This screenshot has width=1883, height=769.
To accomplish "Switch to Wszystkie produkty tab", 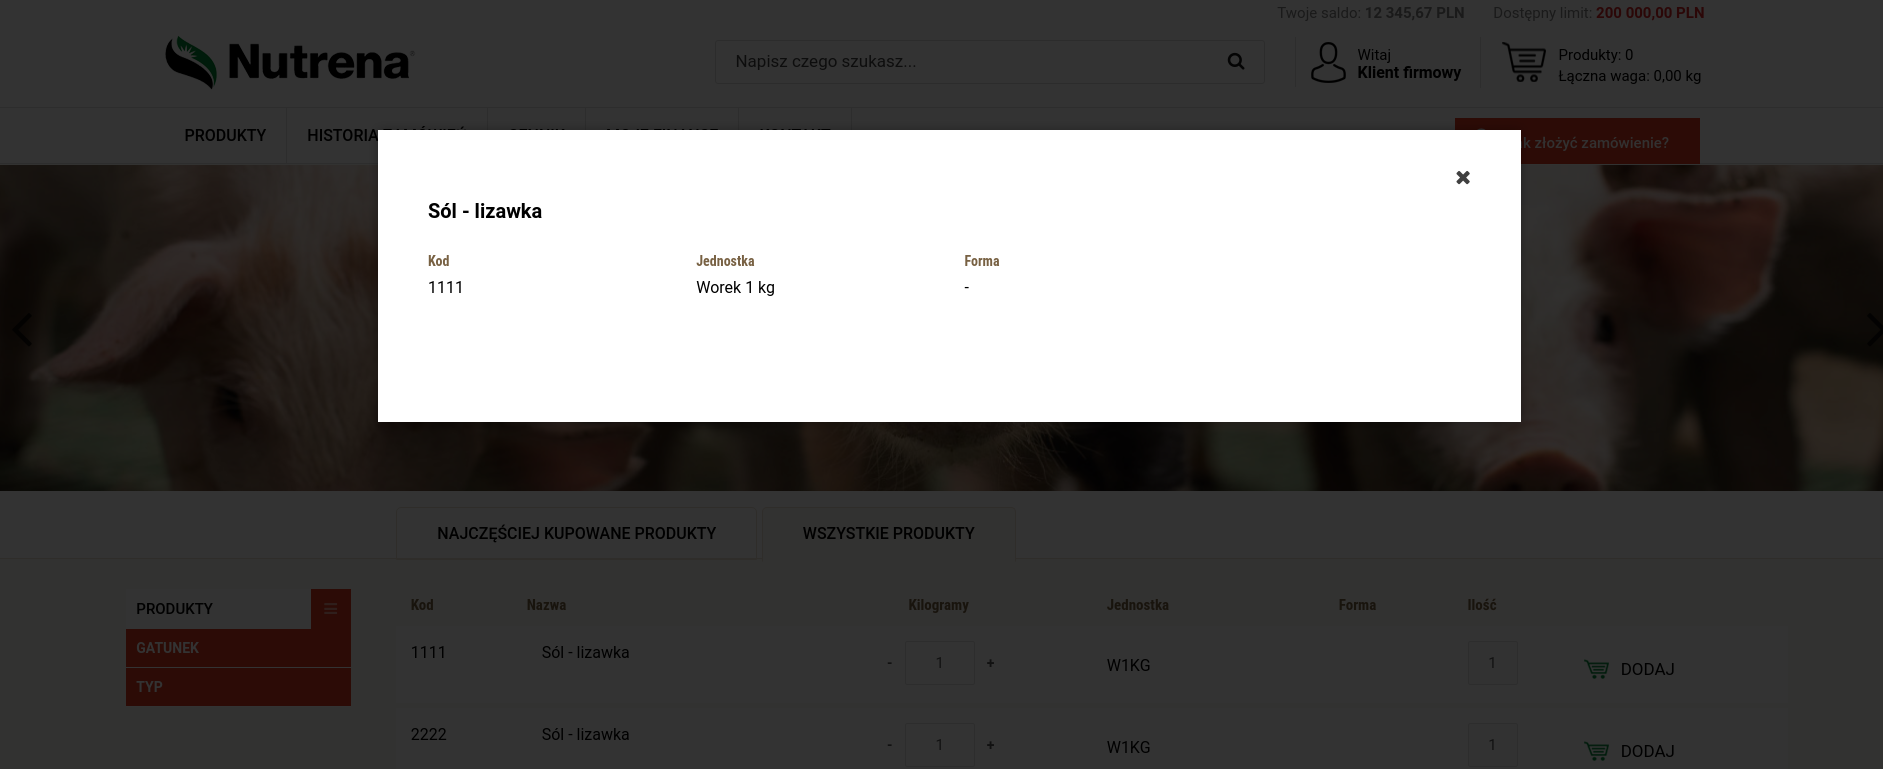I will pos(888,533).
